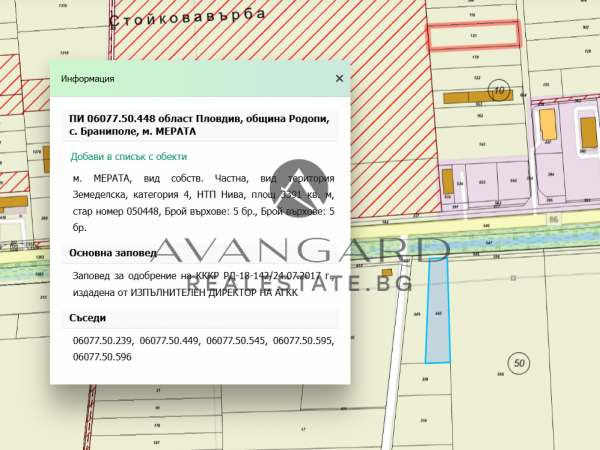Viewport: 600px width, 450px height.
Task: Click neighbor ID 06077.50.239
Action: coord(103,341)
